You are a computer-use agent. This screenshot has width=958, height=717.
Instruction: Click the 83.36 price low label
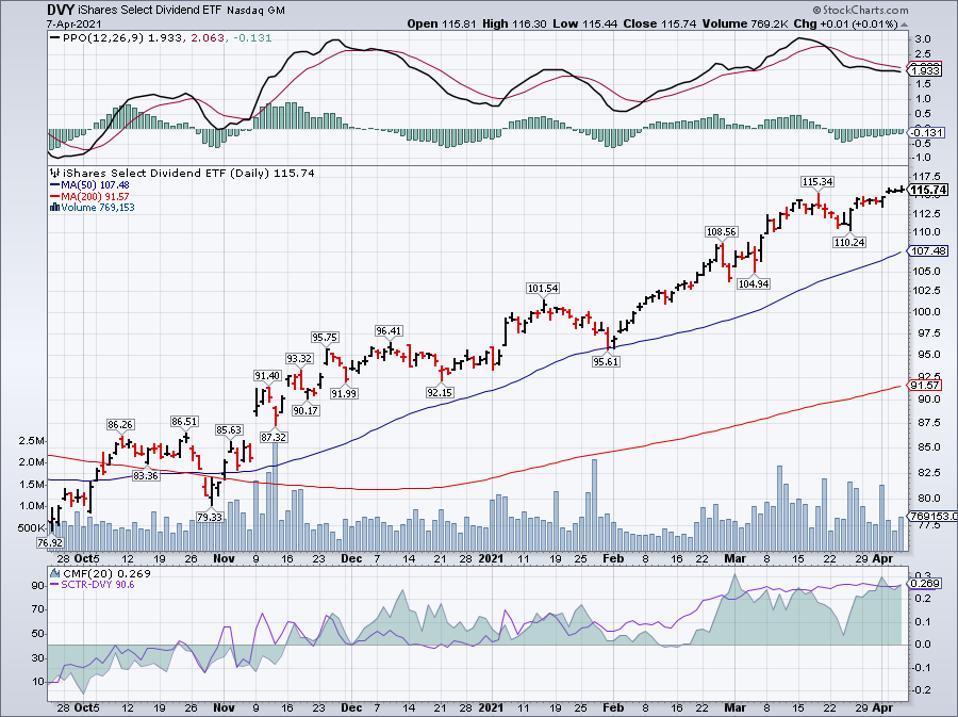pyautogui.click(x=145, y=476)
